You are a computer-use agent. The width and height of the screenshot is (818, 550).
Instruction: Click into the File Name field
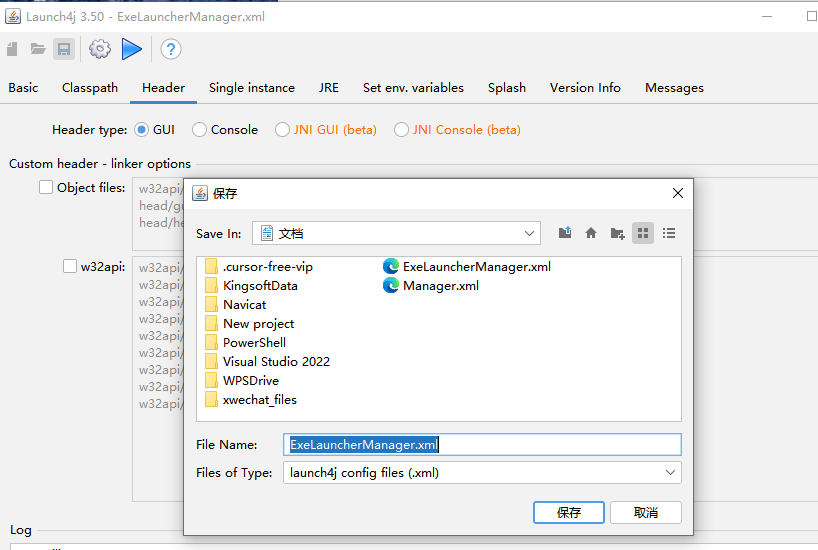coord(482,445)
